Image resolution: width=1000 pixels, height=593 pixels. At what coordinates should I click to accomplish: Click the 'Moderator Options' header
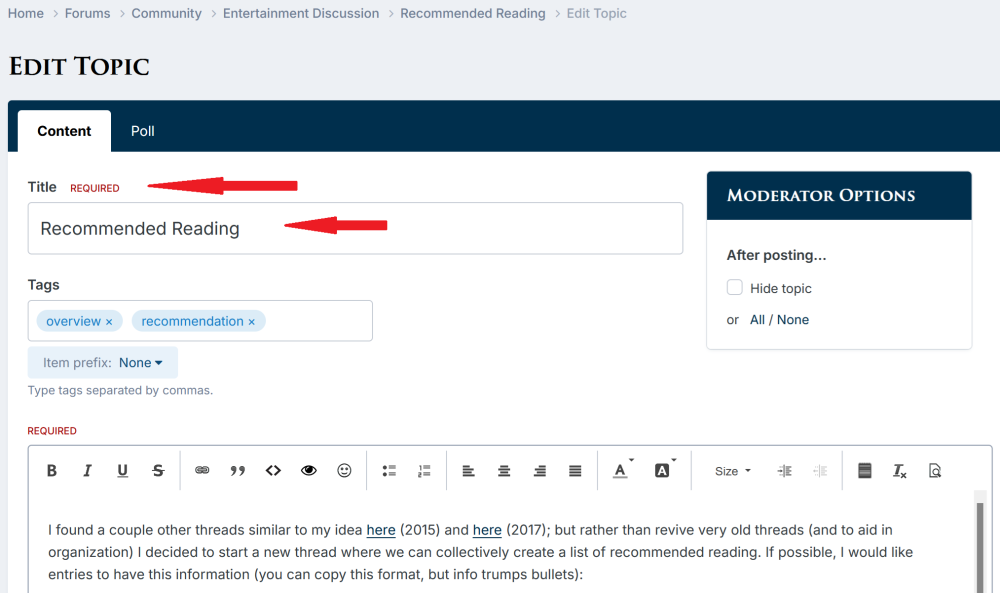pos(821,196)
